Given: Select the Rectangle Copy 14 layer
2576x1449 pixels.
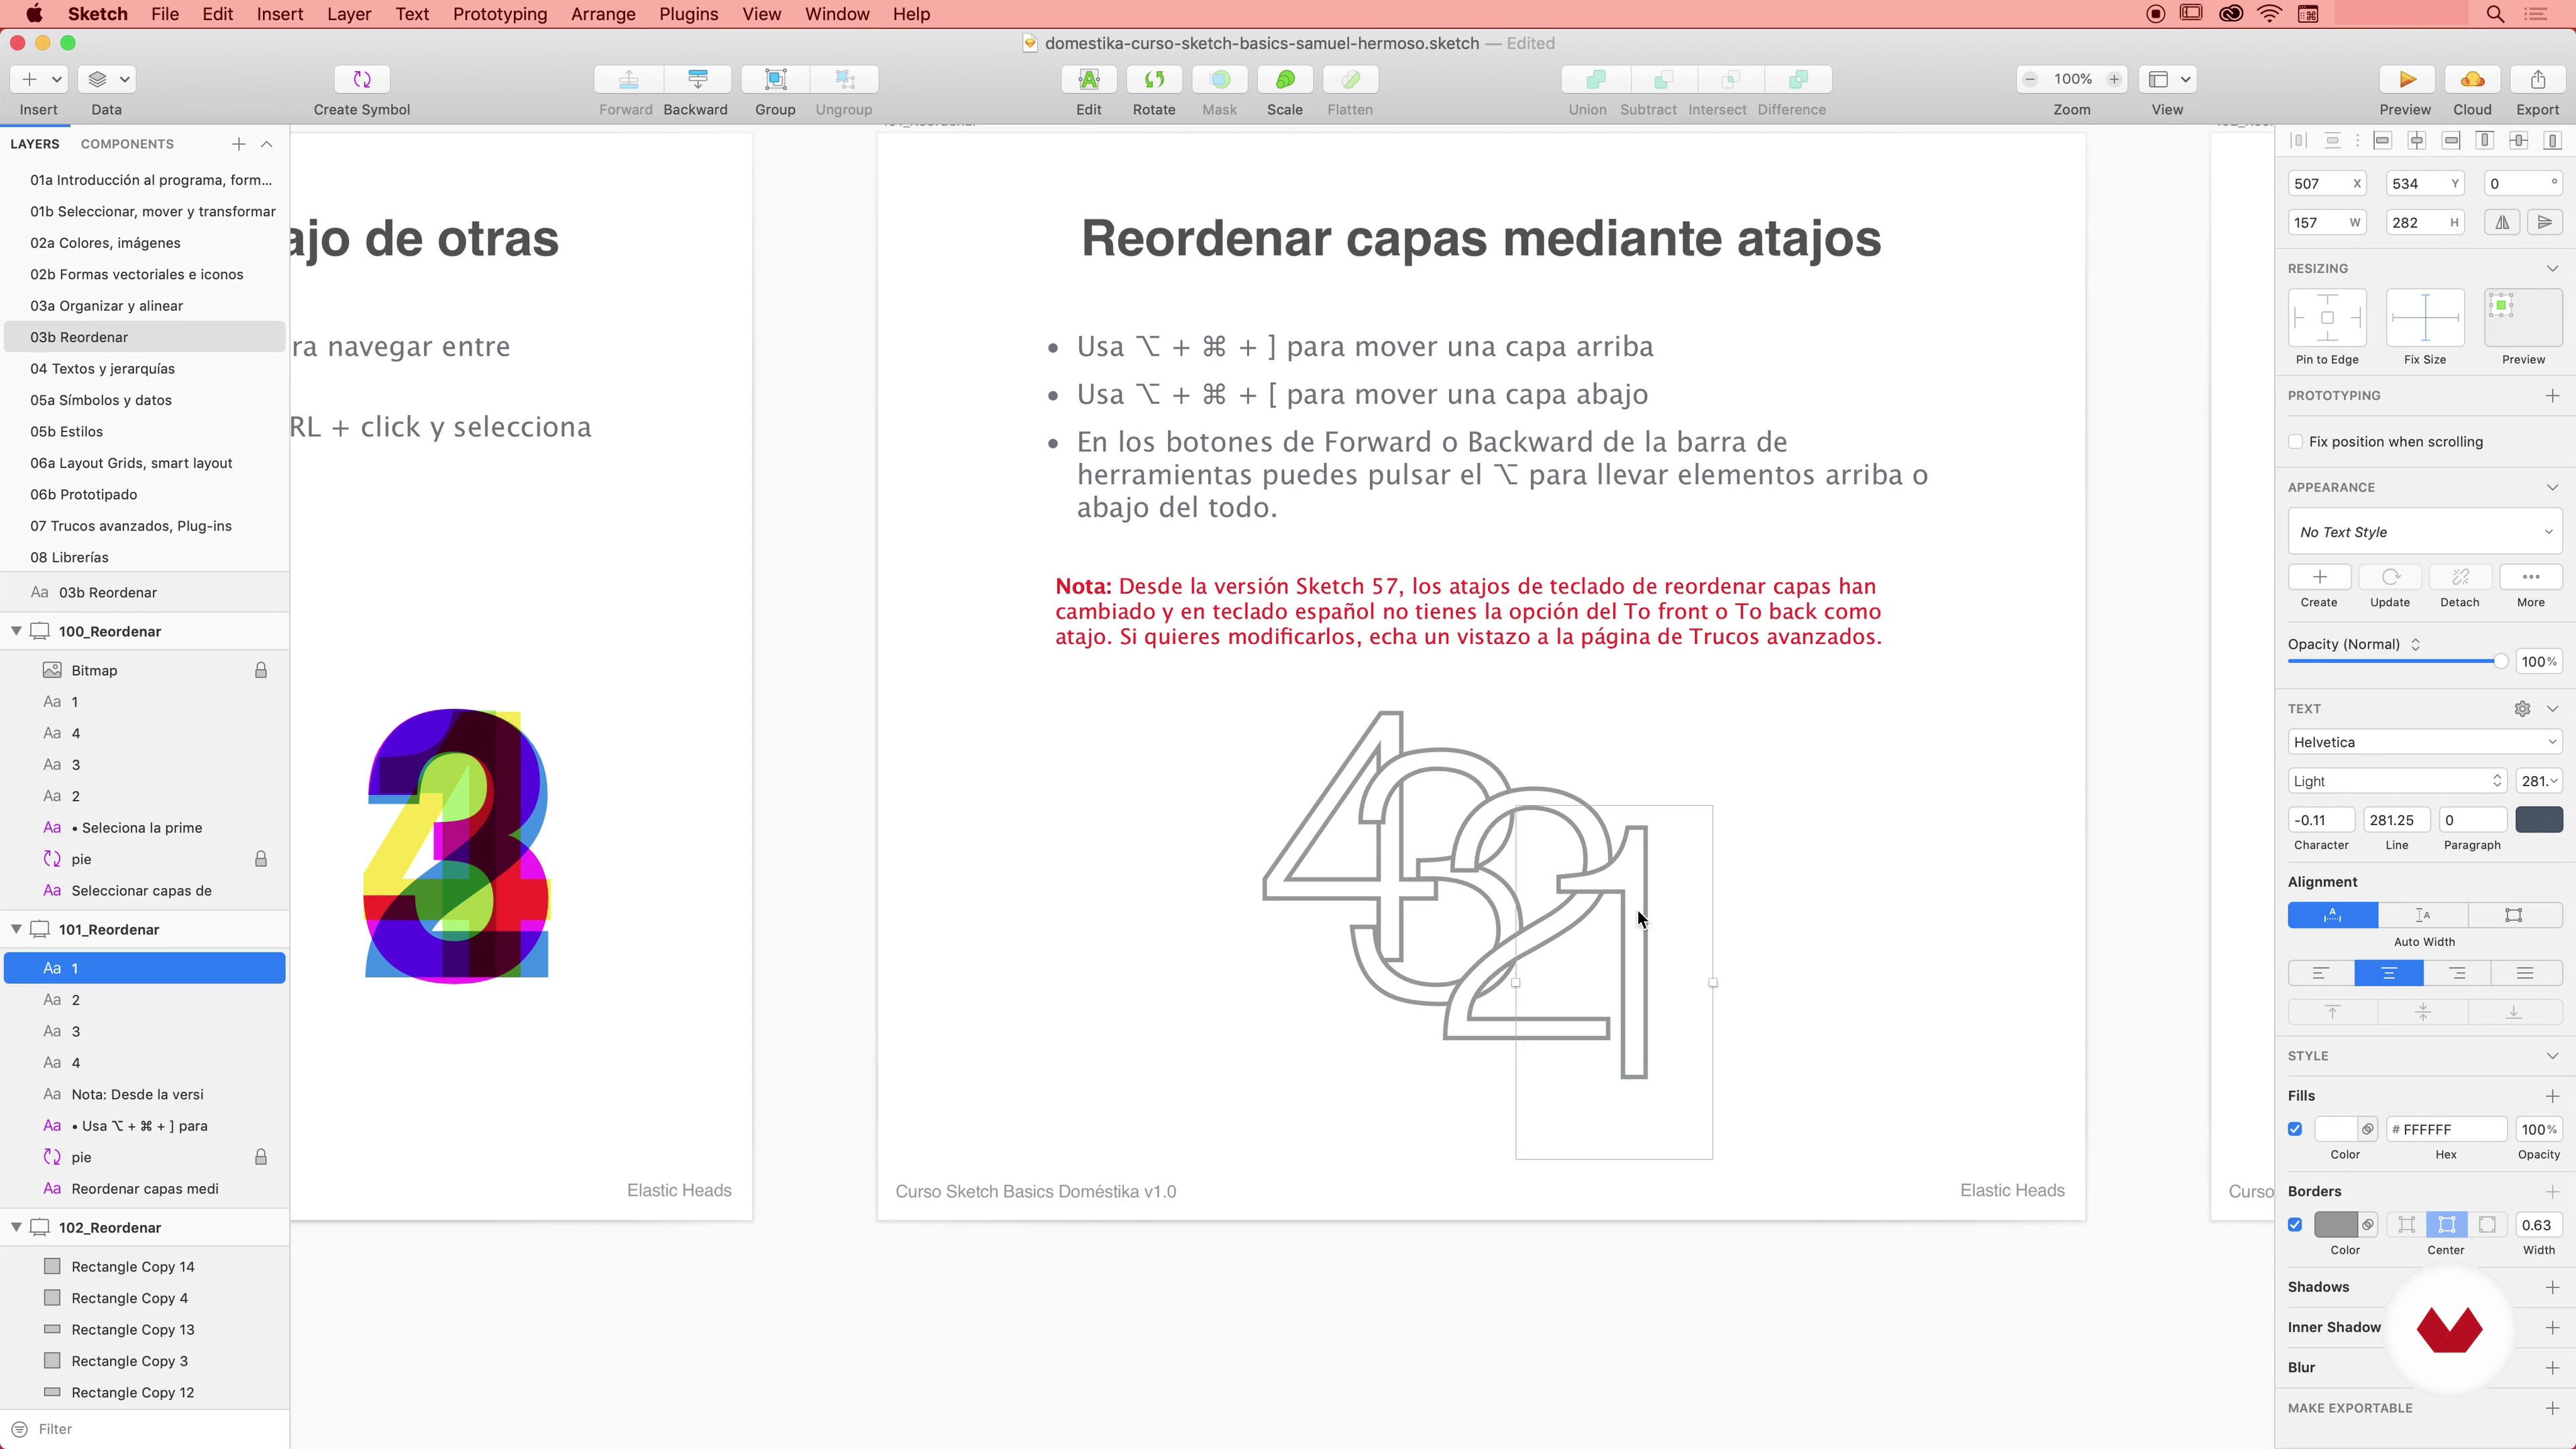Looking at the screenshot, I should tap(145, 1267).
